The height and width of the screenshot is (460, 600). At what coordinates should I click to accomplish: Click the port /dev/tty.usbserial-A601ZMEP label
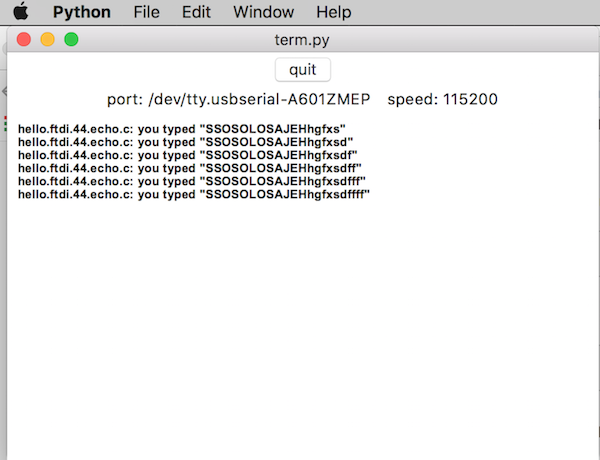click(x=238, y=100)
